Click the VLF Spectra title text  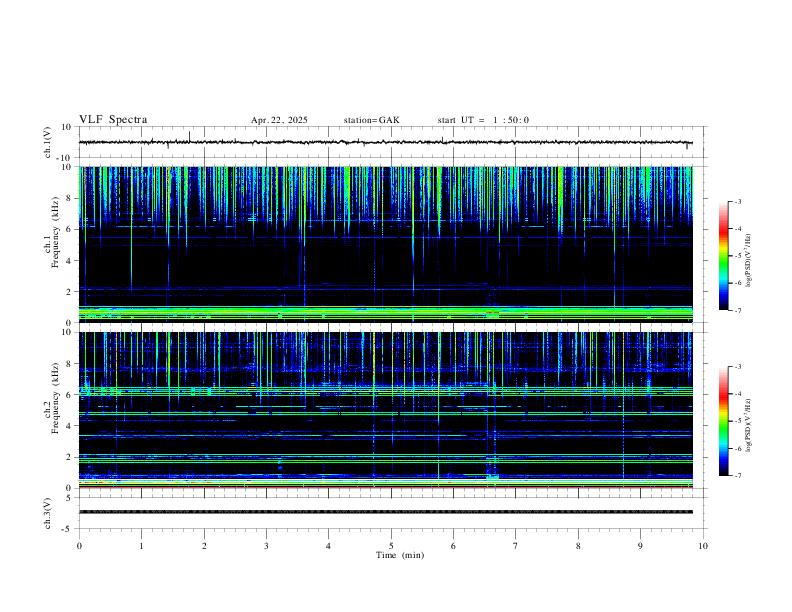(x=113, y=120)
